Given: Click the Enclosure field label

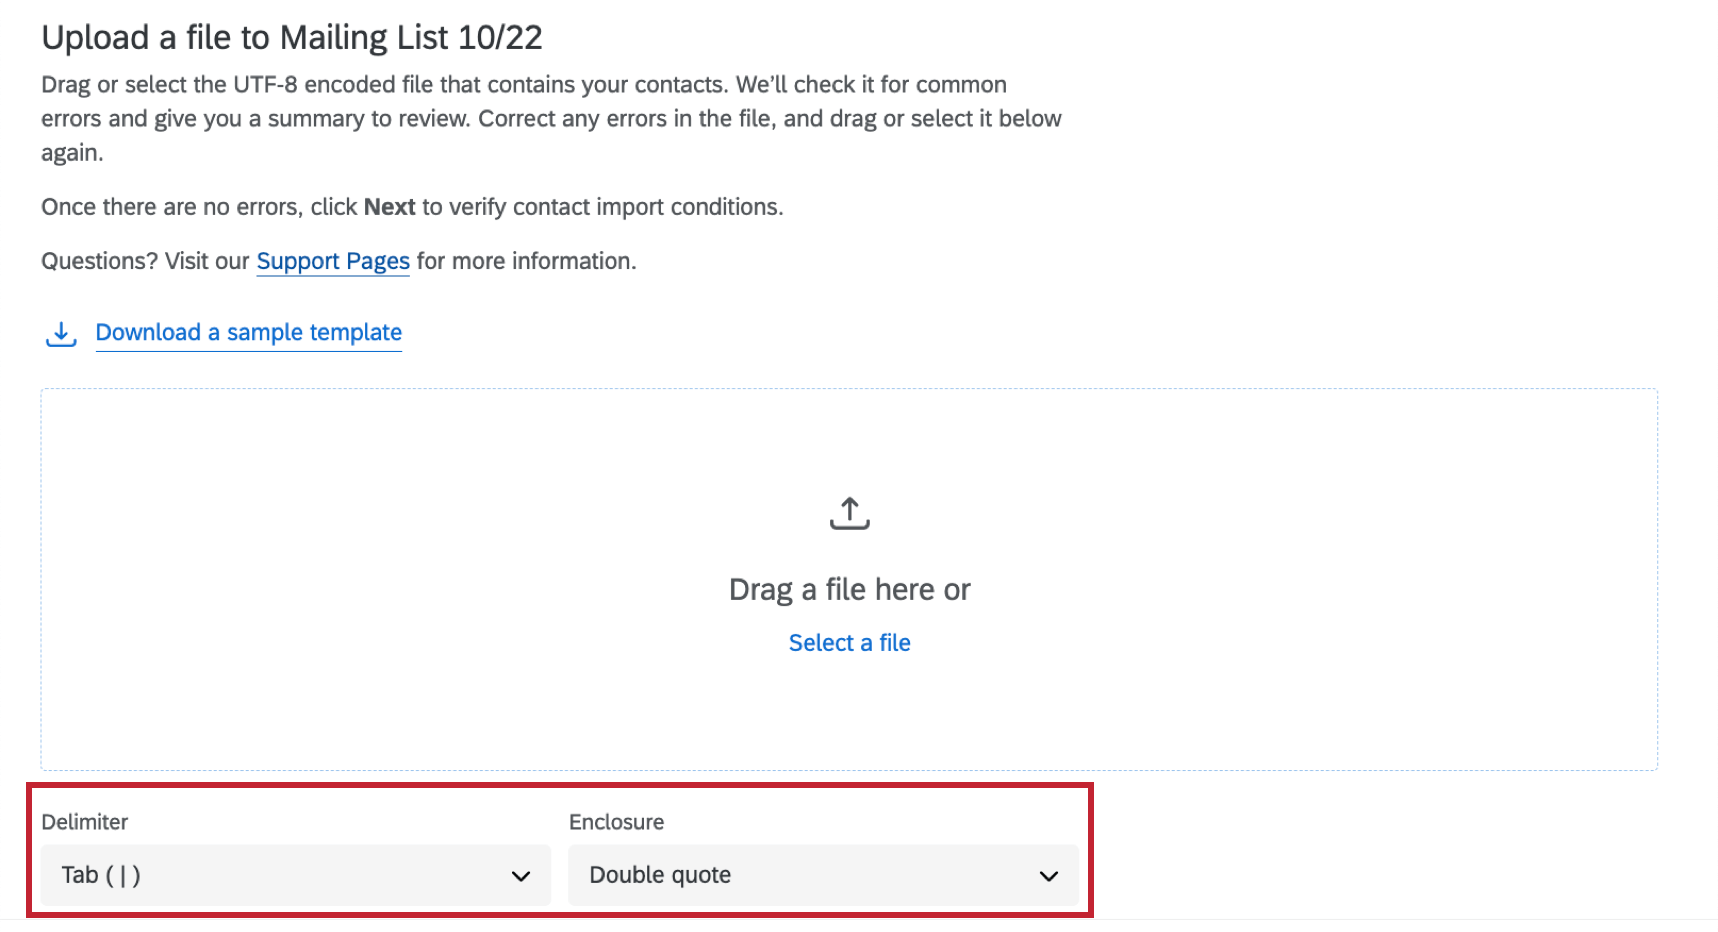Looking at the screenshot, I should [616, 822].
